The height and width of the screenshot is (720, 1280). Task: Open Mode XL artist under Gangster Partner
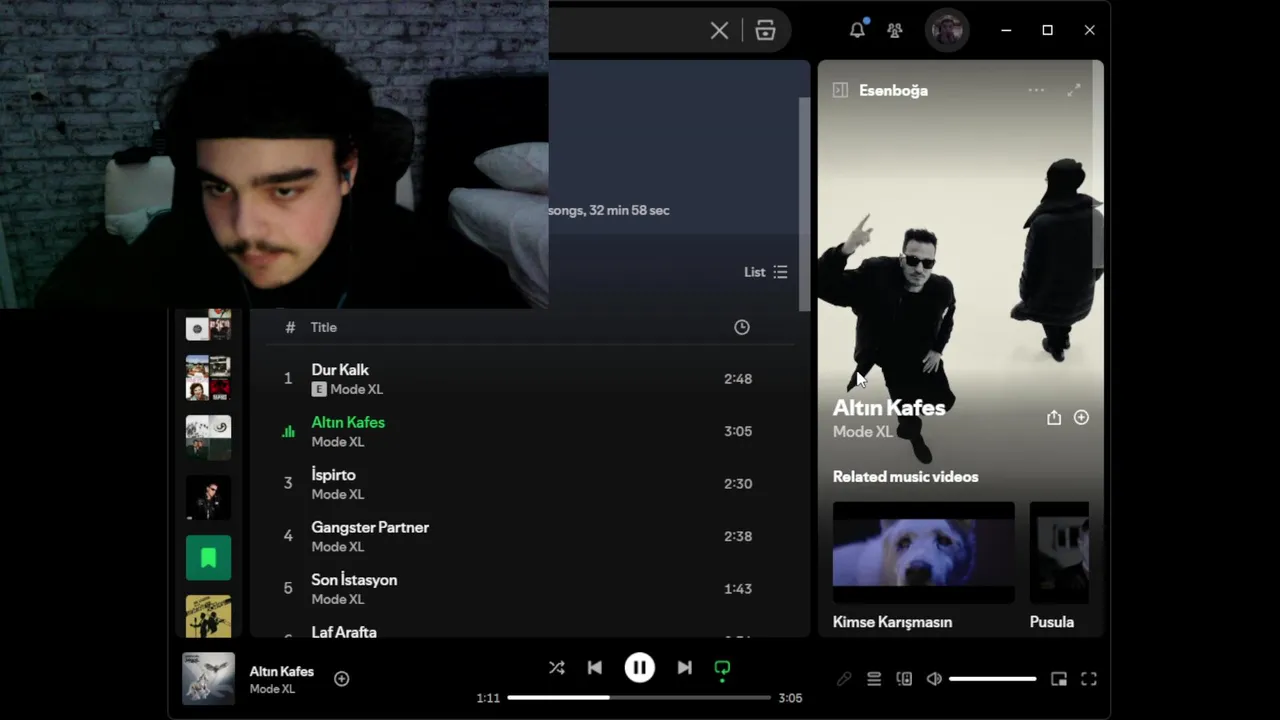click(x=338, y=547)
